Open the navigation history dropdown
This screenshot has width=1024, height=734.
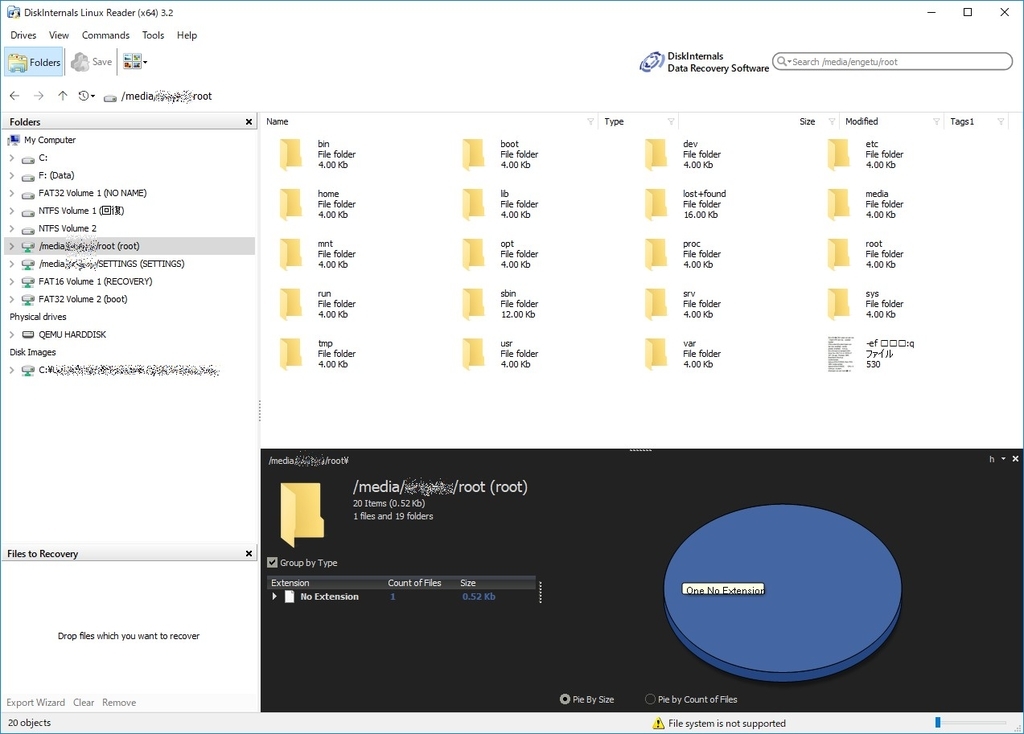[87, 96]
